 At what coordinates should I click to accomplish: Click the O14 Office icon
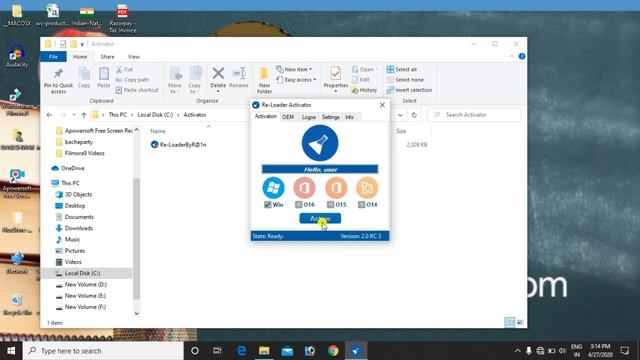click(367, 188)
